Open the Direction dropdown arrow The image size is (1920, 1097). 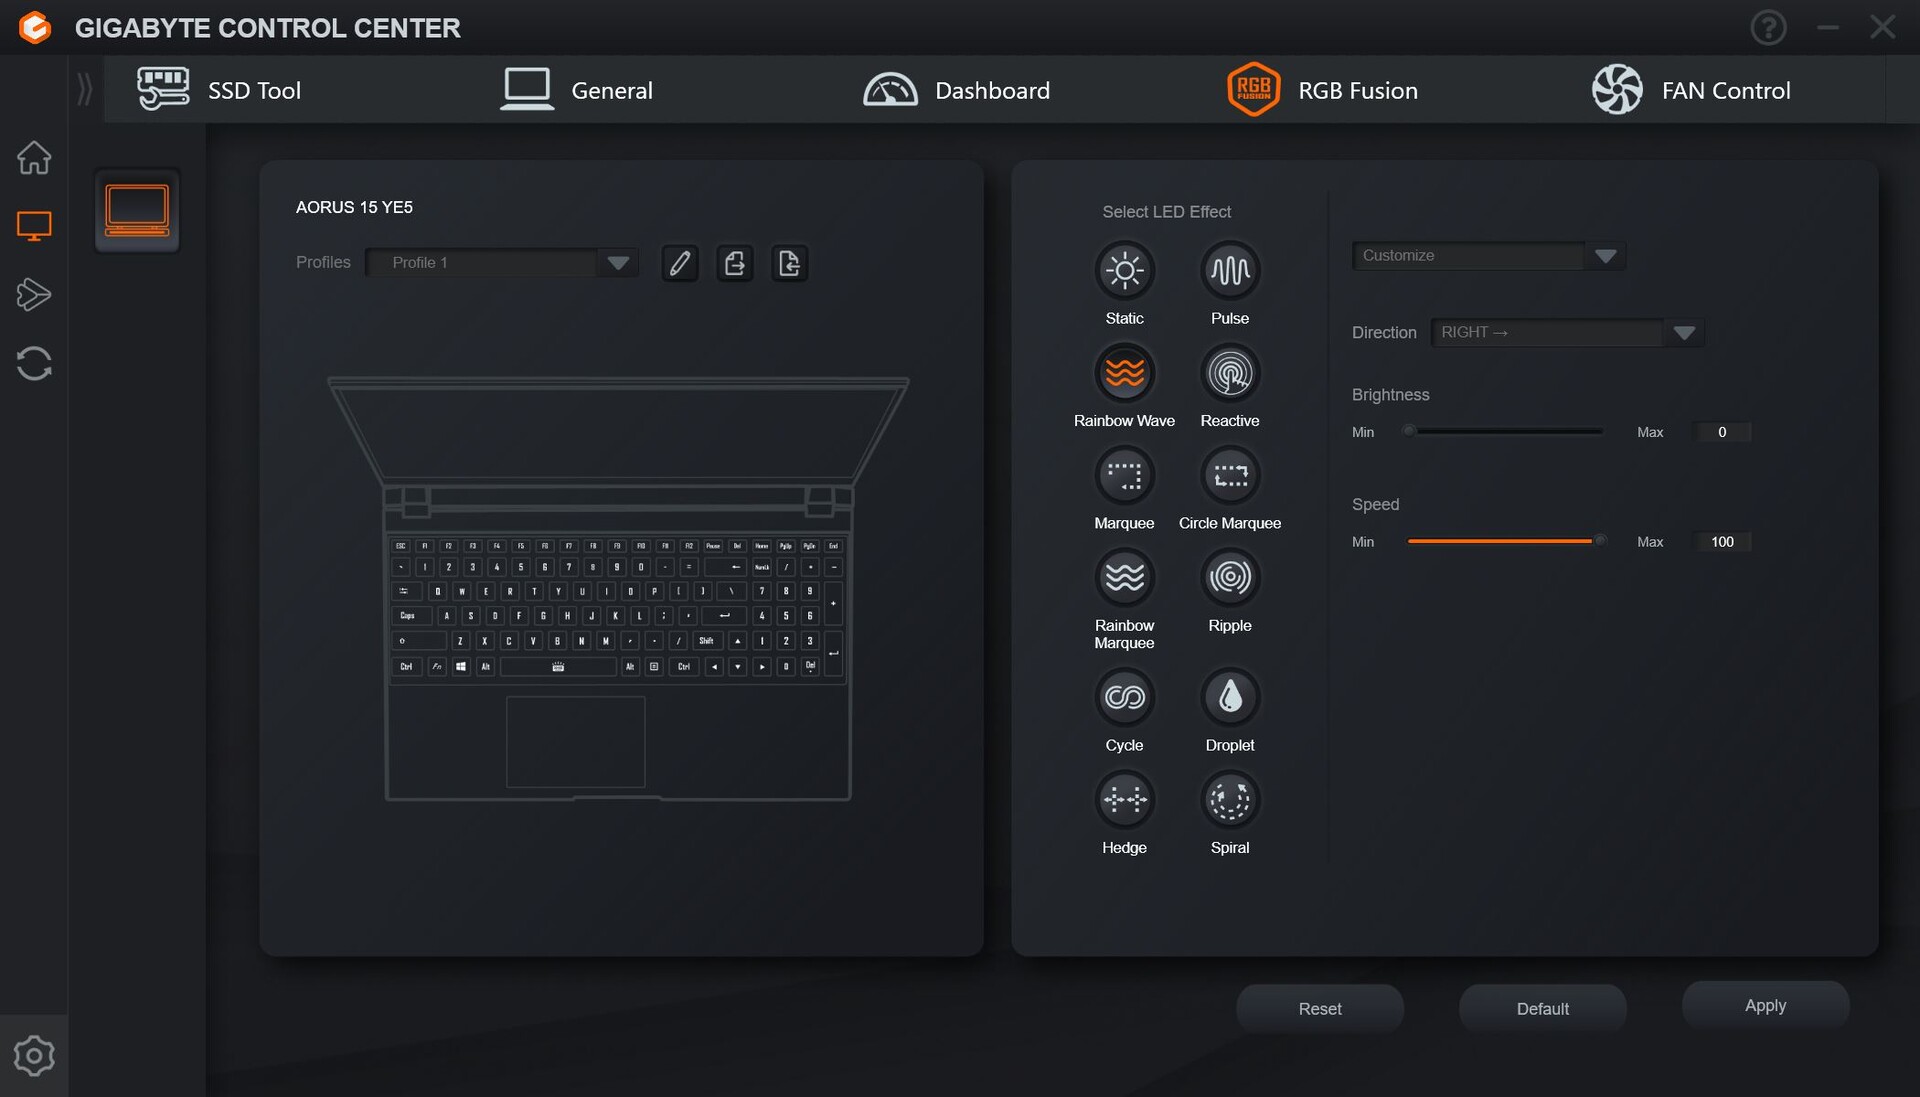click(x=1684, y=333)
